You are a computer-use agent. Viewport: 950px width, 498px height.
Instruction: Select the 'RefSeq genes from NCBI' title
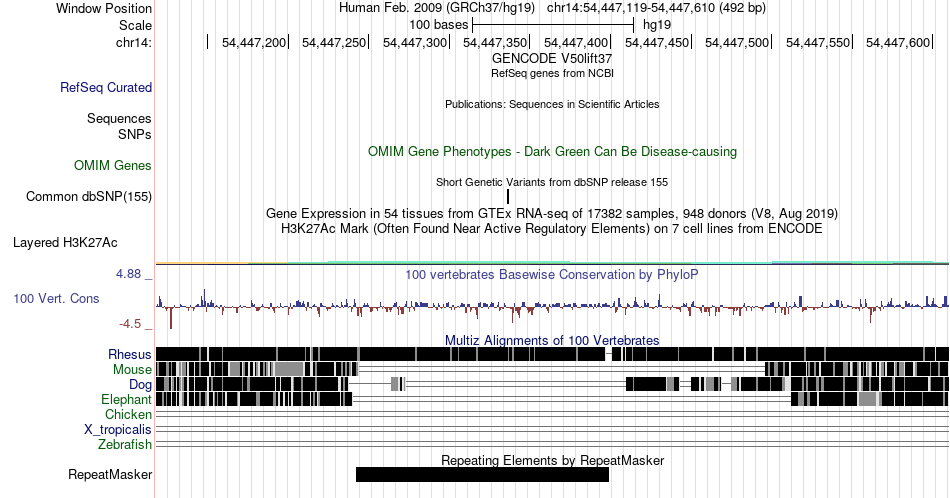click(x=552, y=73)
